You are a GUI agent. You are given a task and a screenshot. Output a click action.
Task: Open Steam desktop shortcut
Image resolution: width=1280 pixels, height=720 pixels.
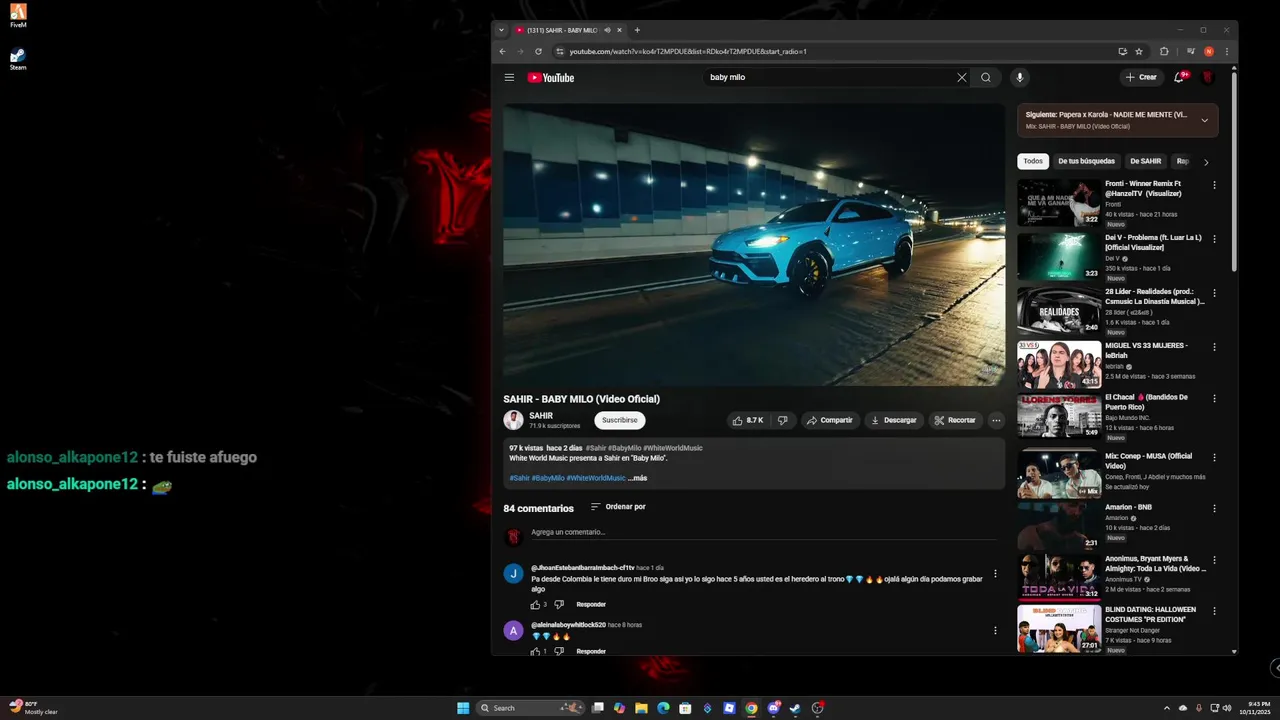pyautogui.click(x=18, y=59)
